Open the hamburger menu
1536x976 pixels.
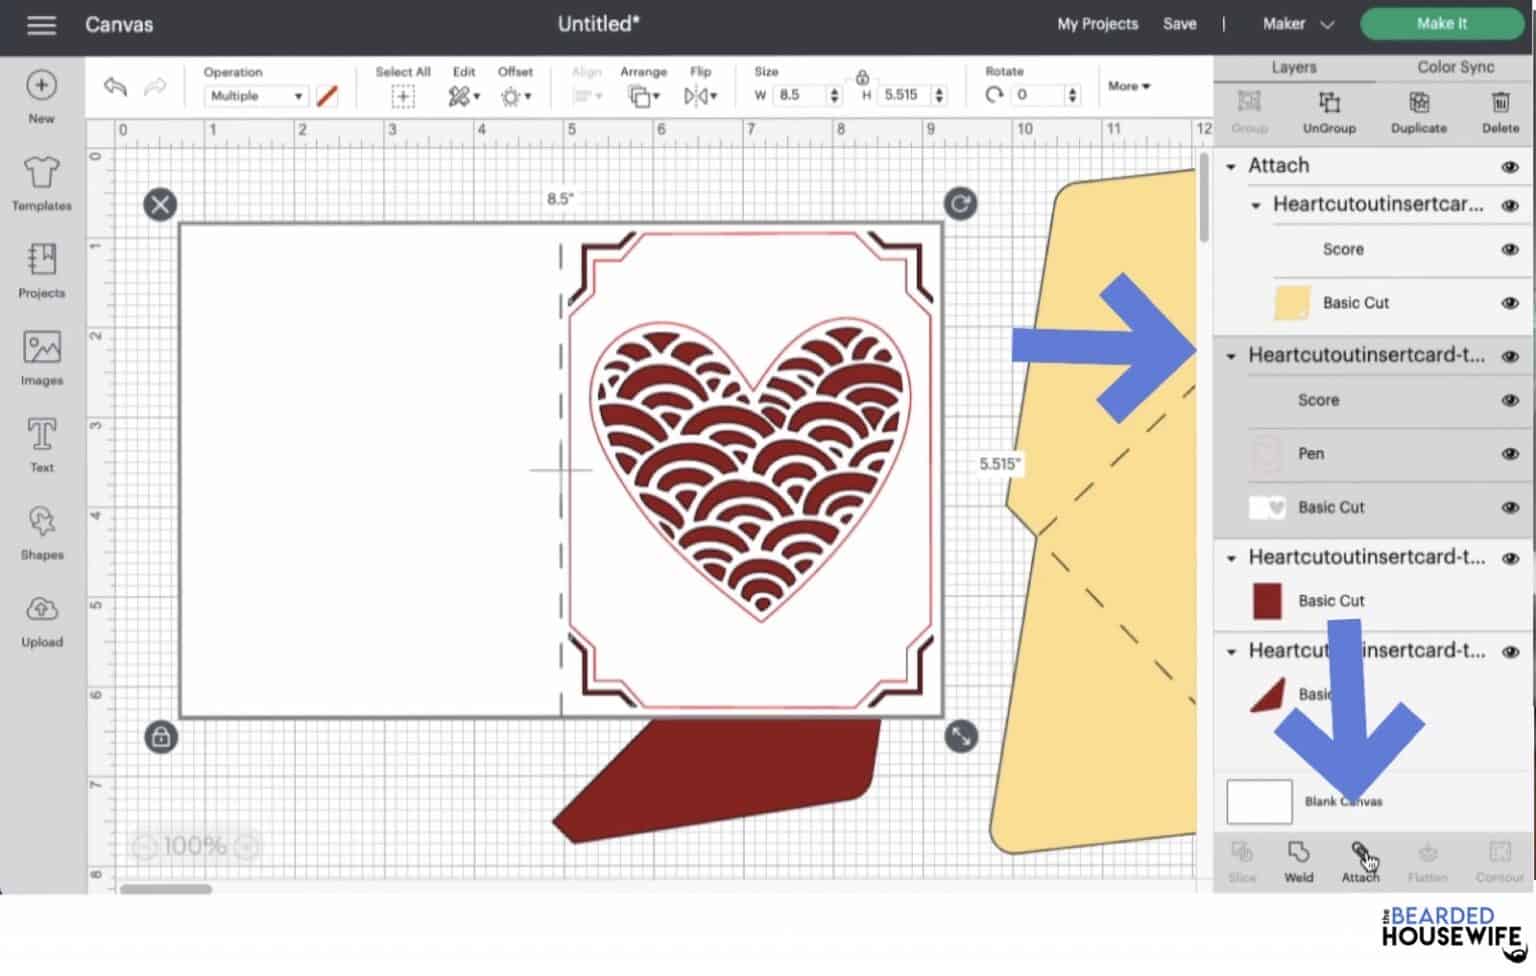41,25
